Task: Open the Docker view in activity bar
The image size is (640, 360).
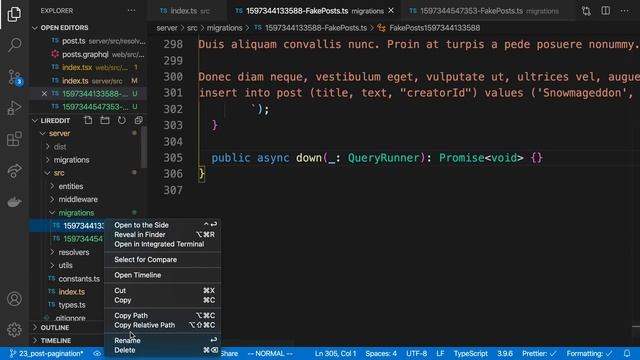Action: pyautogui.click(x=14, y=202)
